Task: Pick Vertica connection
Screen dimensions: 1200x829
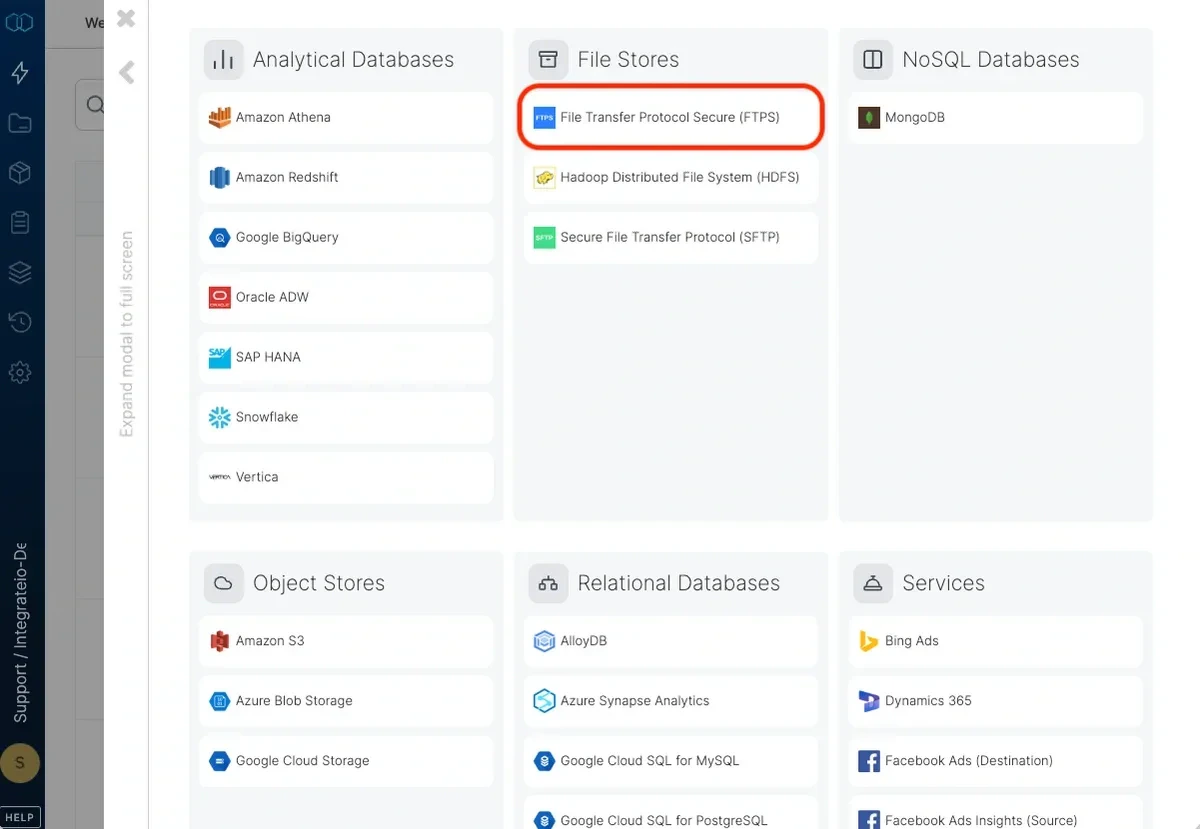Action: pyautogui.click(x=346, y=477)
